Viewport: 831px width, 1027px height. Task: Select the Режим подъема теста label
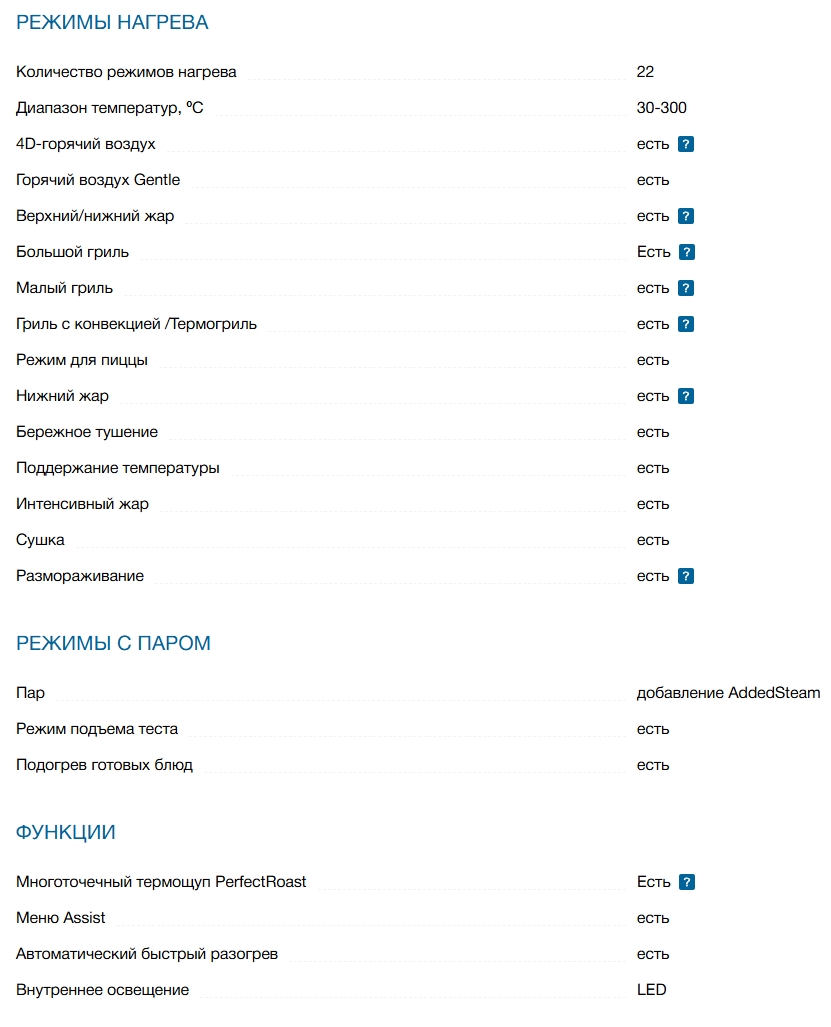(97, 729)
